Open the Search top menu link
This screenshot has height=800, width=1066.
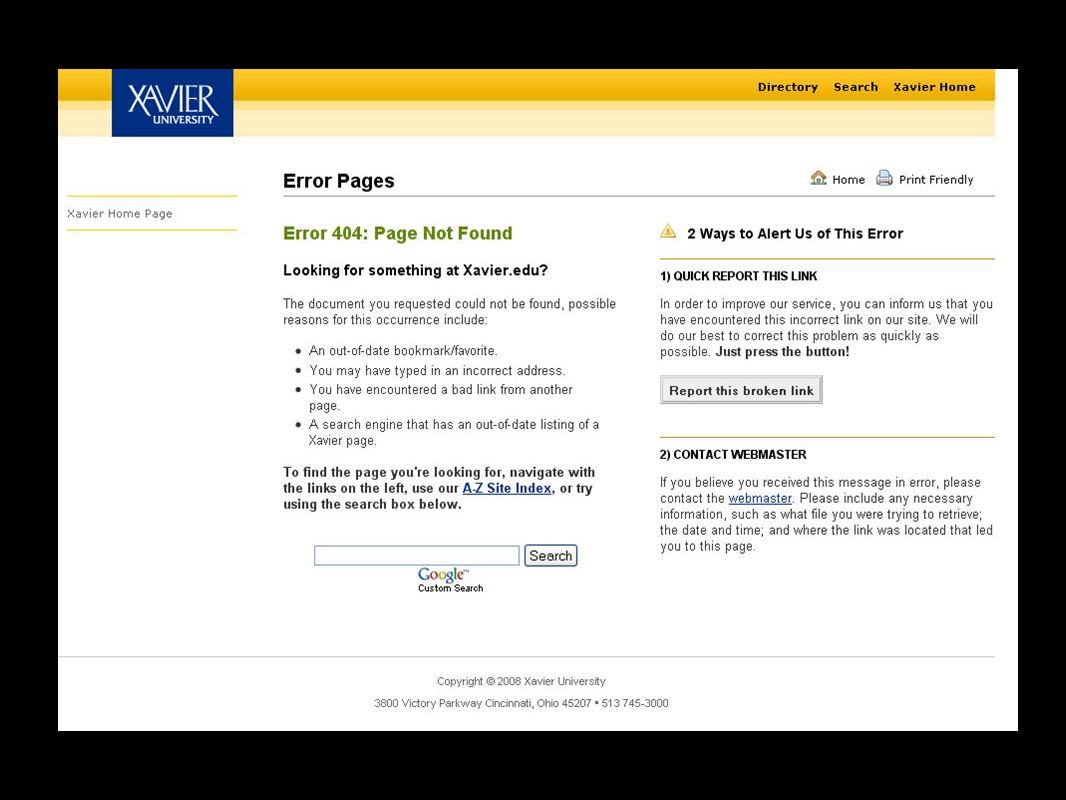click(x=856, y=87)
